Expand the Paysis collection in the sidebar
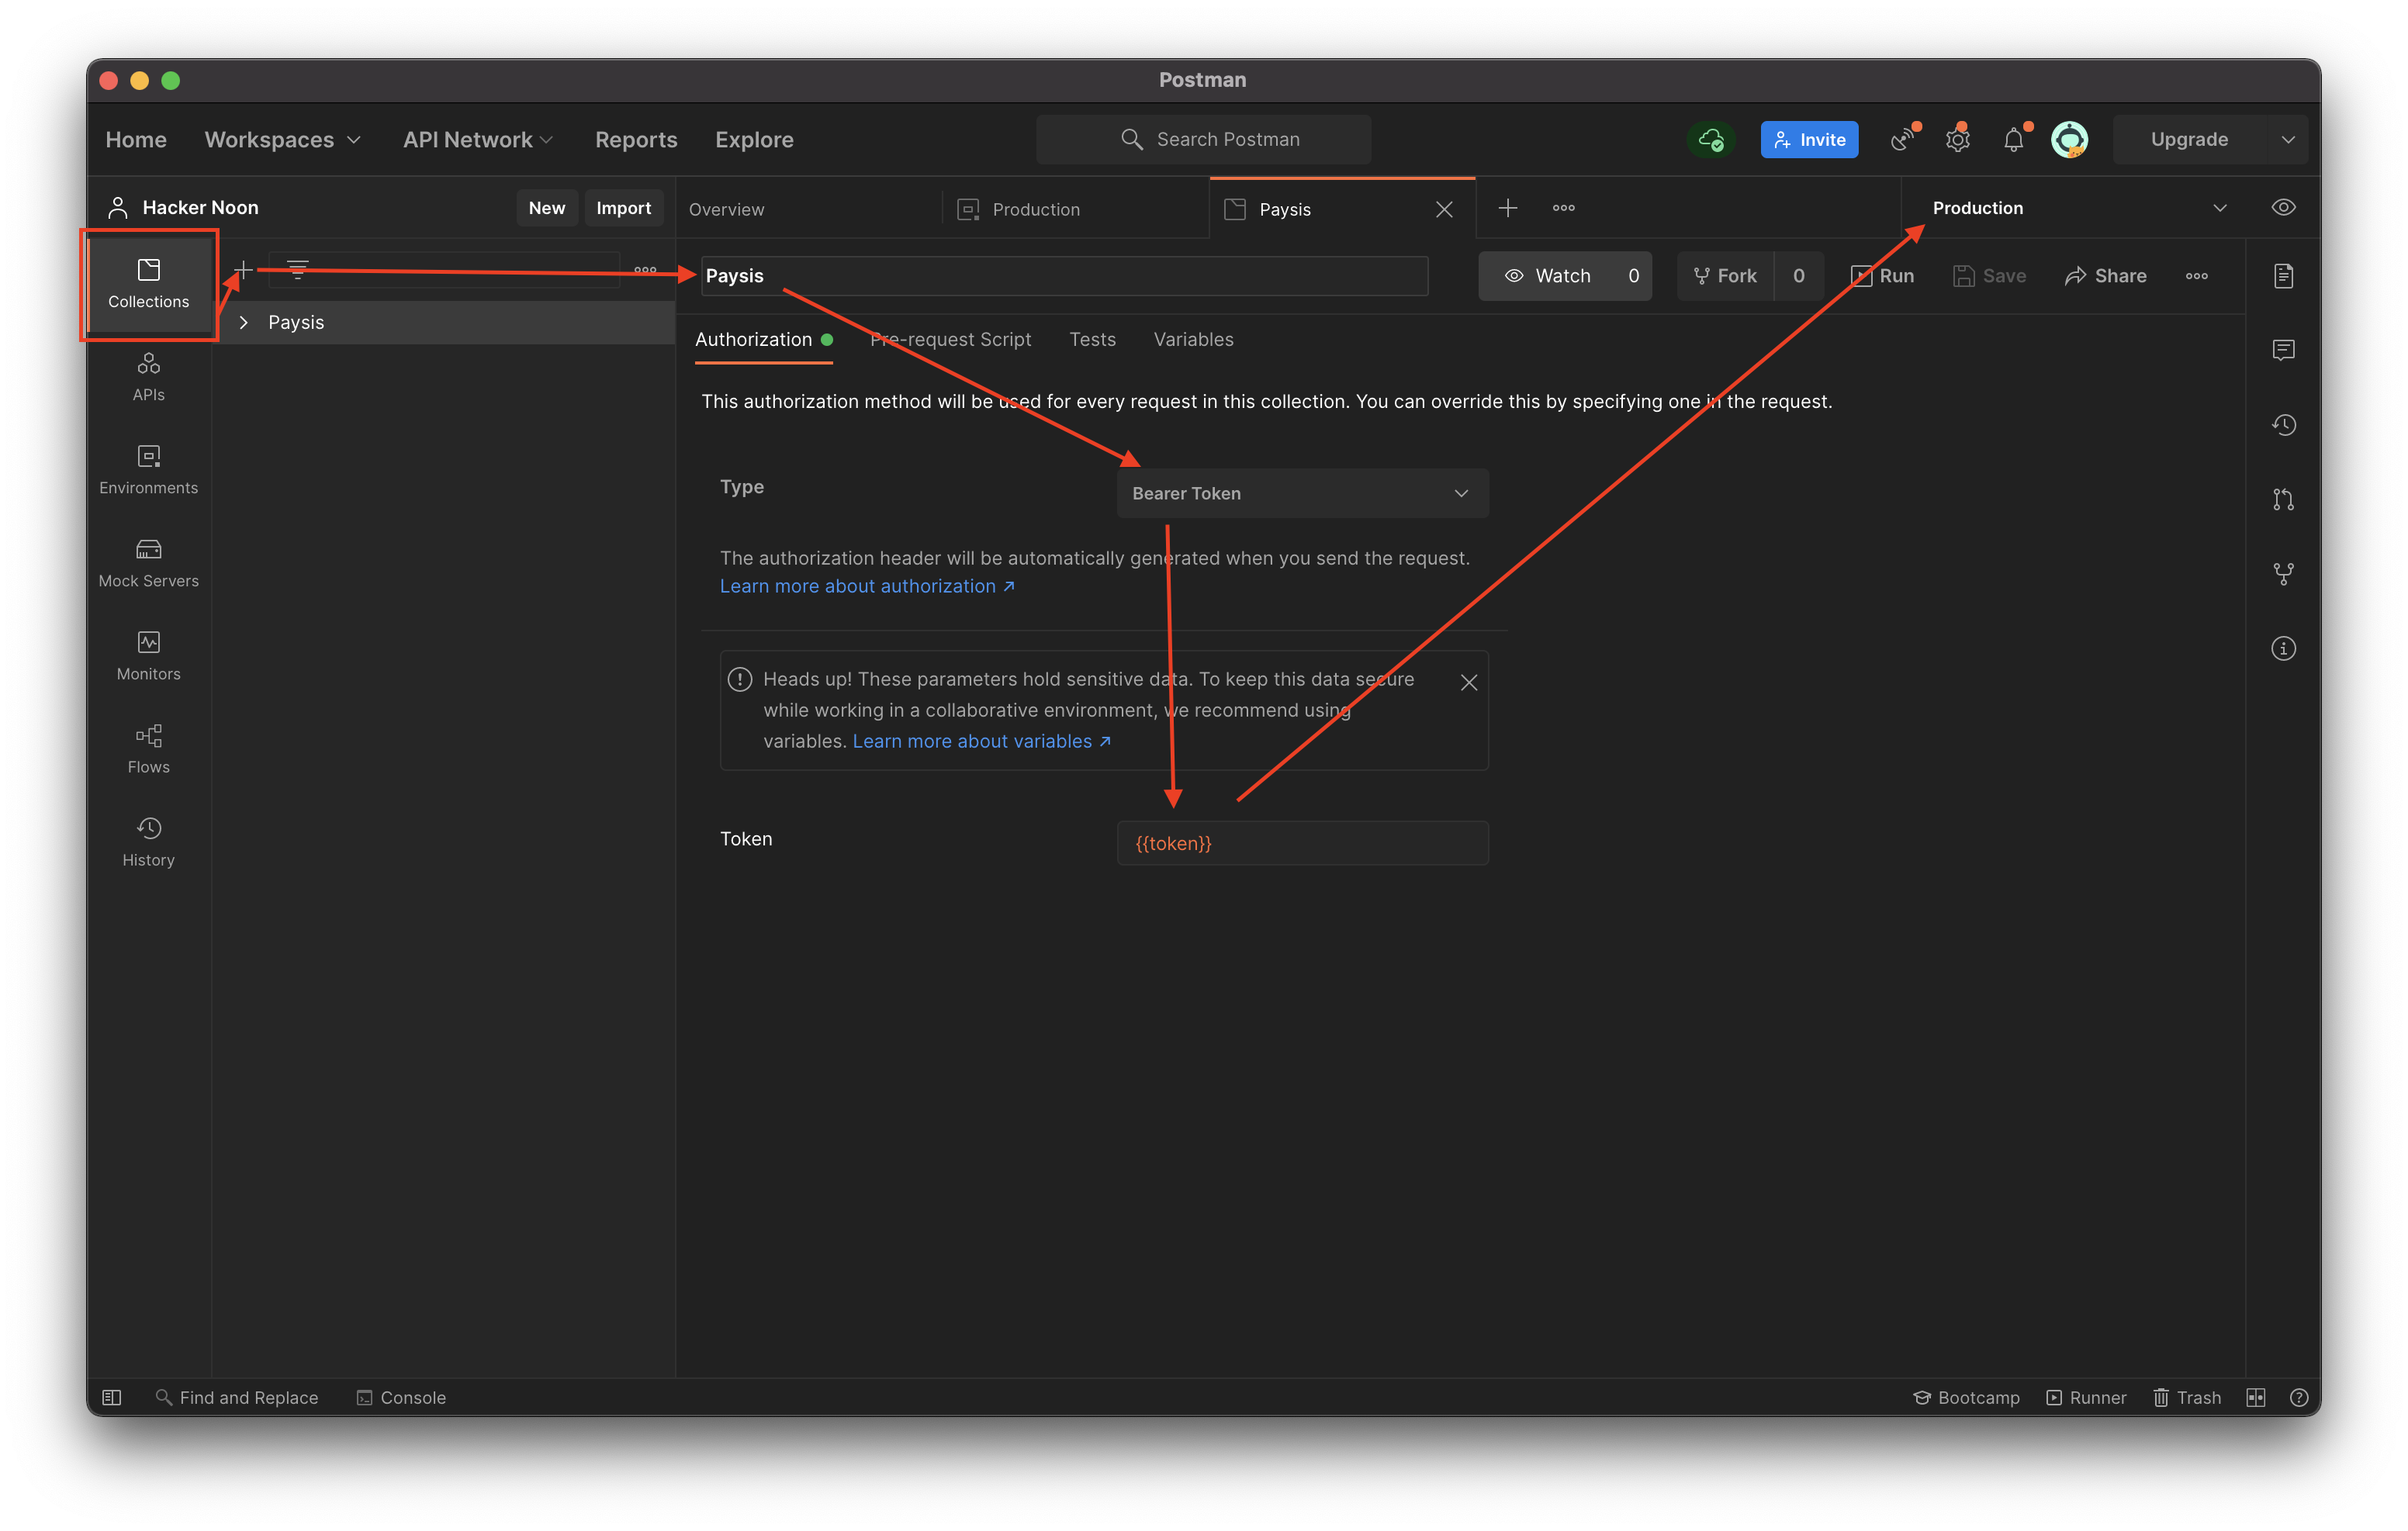Viewport: 2408px width, 1531px height. [x=243, y=322]
